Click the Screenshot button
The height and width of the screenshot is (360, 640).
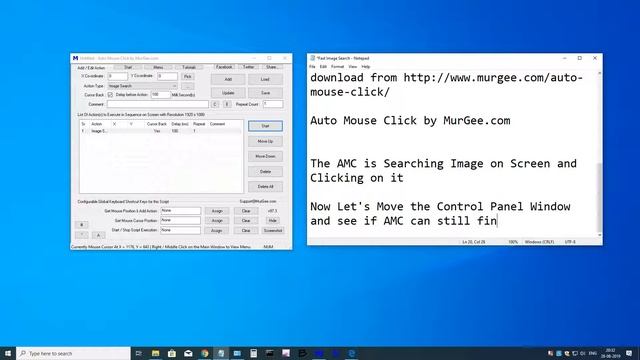point(273,231)
